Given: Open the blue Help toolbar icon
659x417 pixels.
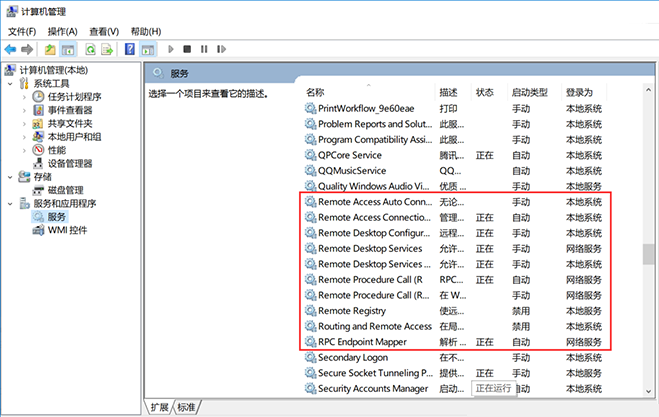Looking at the screenshot, I should click(x=129, y=49).
